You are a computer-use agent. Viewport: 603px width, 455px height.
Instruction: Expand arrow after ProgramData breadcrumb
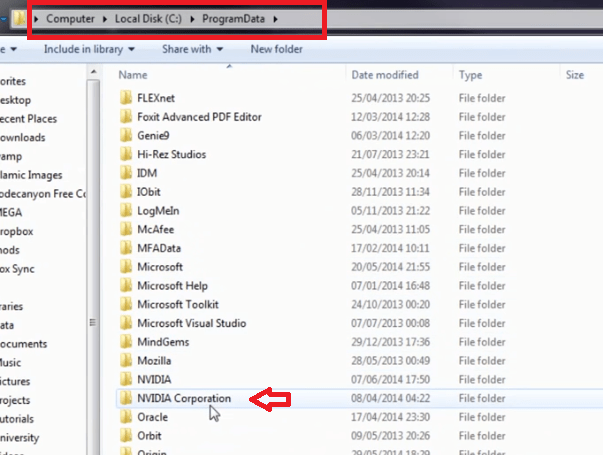tap(275, 19)
